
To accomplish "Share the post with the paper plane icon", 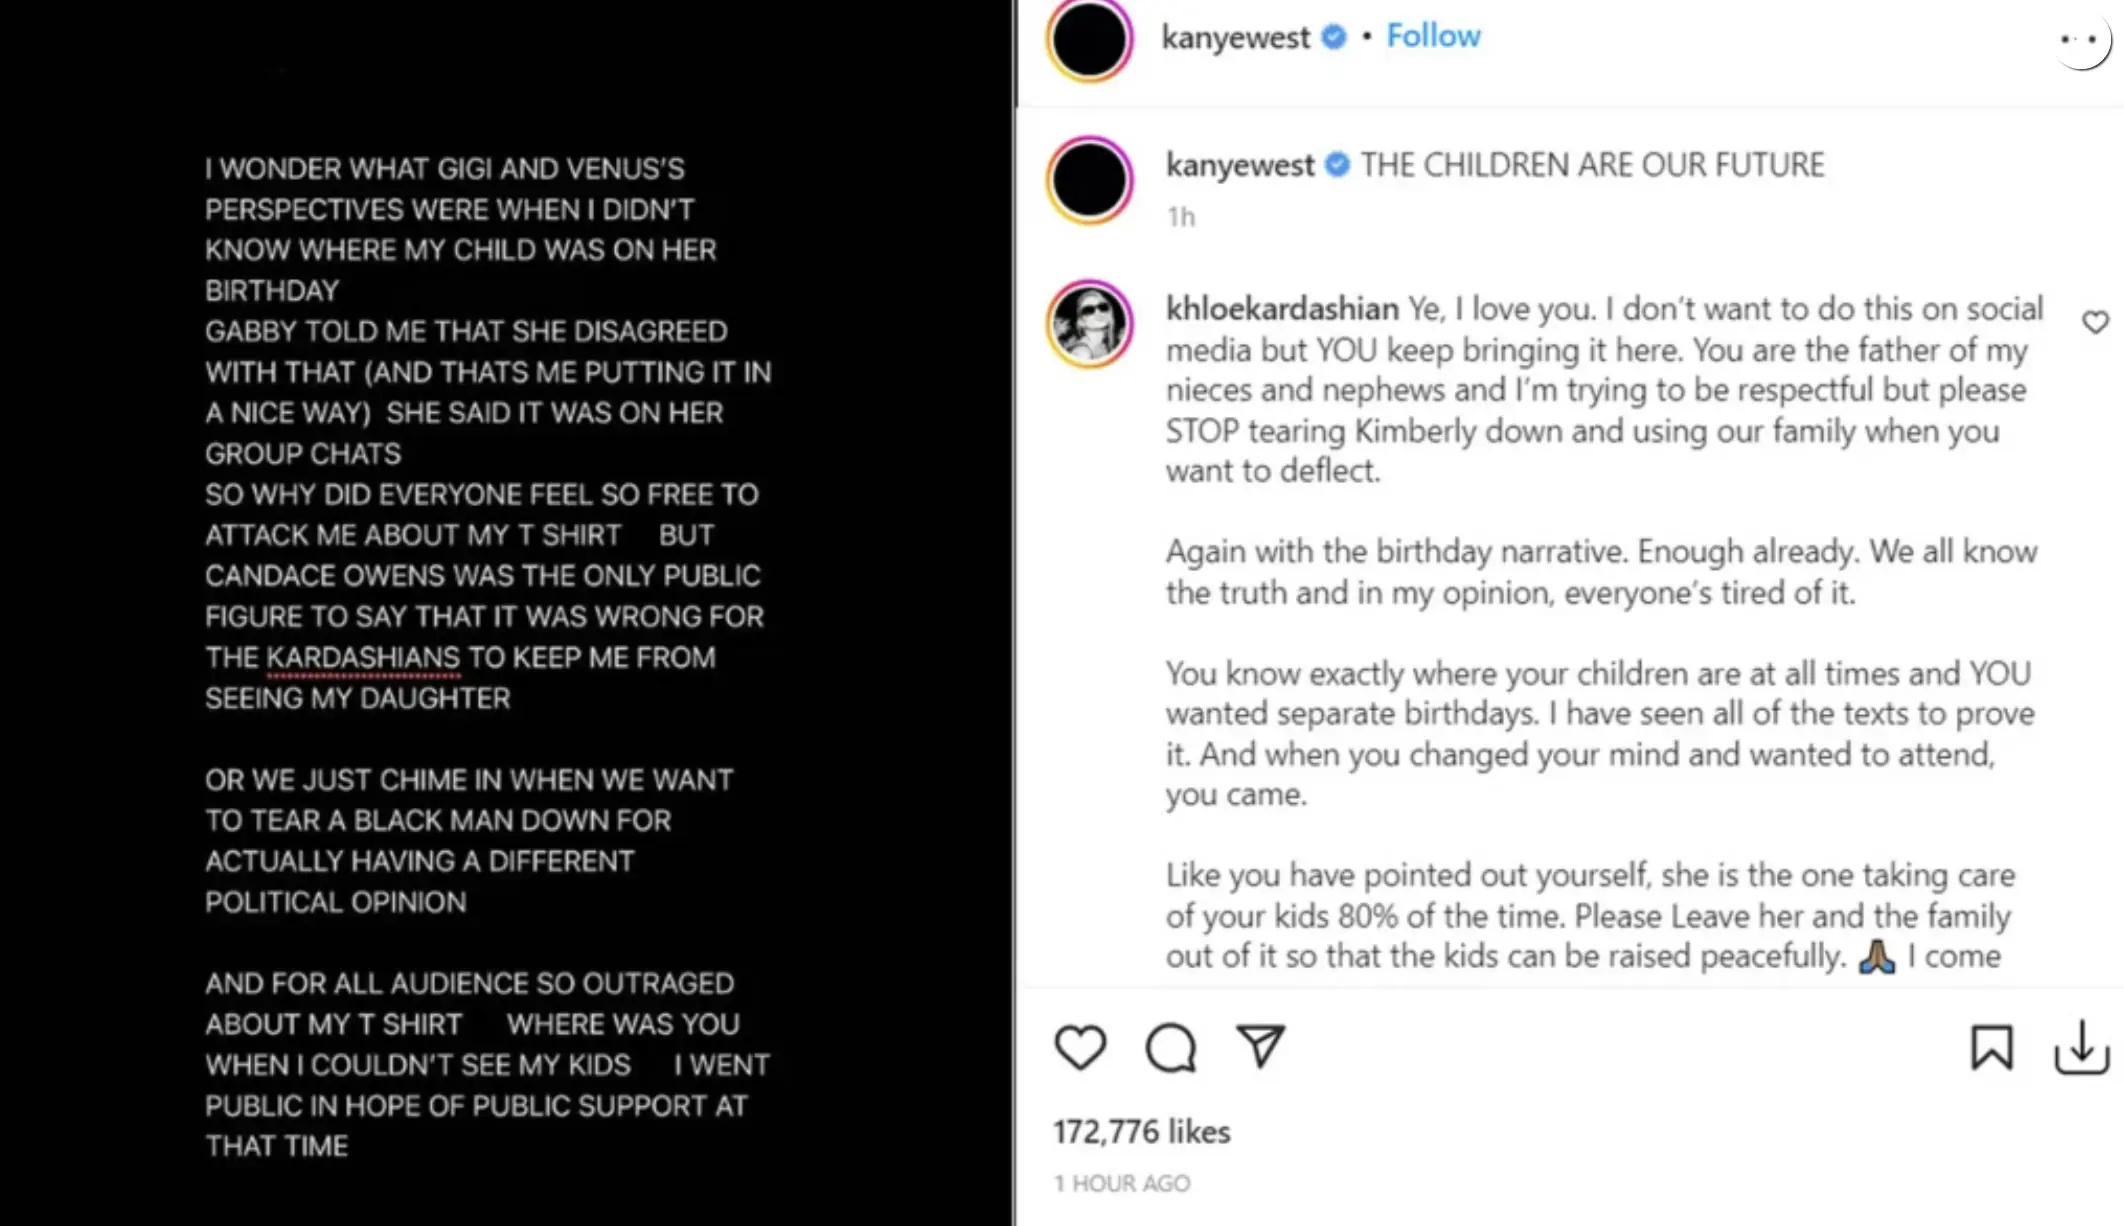I will (x=1260, y=1046).
